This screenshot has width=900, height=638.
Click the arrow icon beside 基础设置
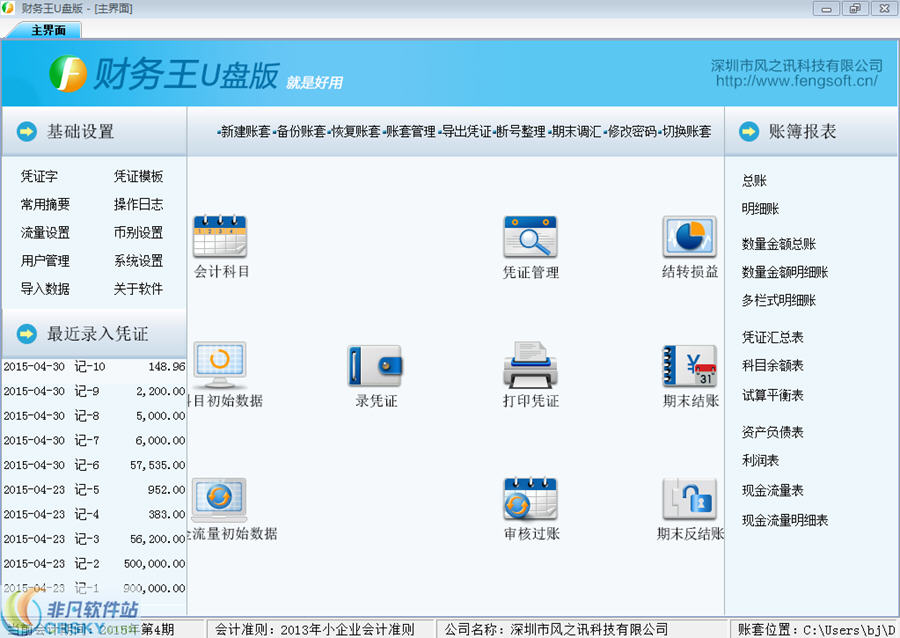tap(26, 131)
